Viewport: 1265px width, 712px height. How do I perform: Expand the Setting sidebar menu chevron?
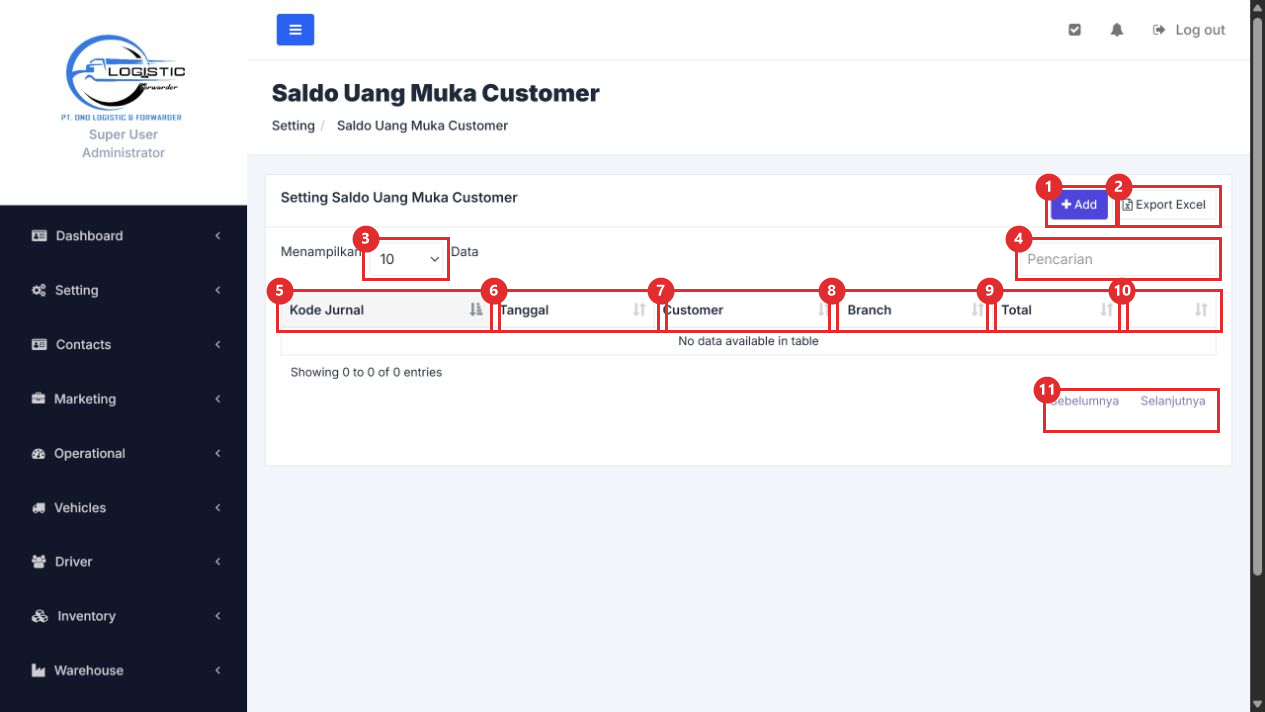tap(218, 290)
